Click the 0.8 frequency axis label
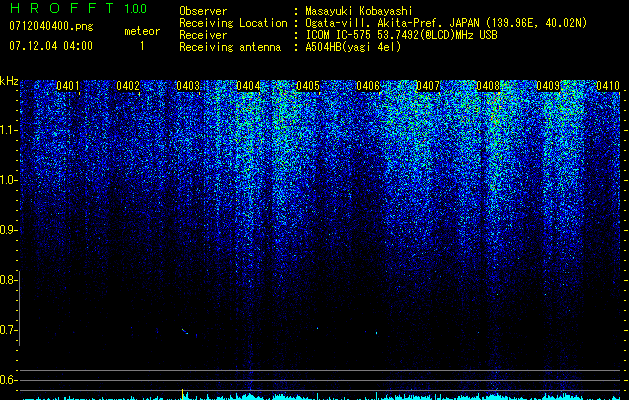The height and width of the screenshot is (400, 629). pos(8,280)
